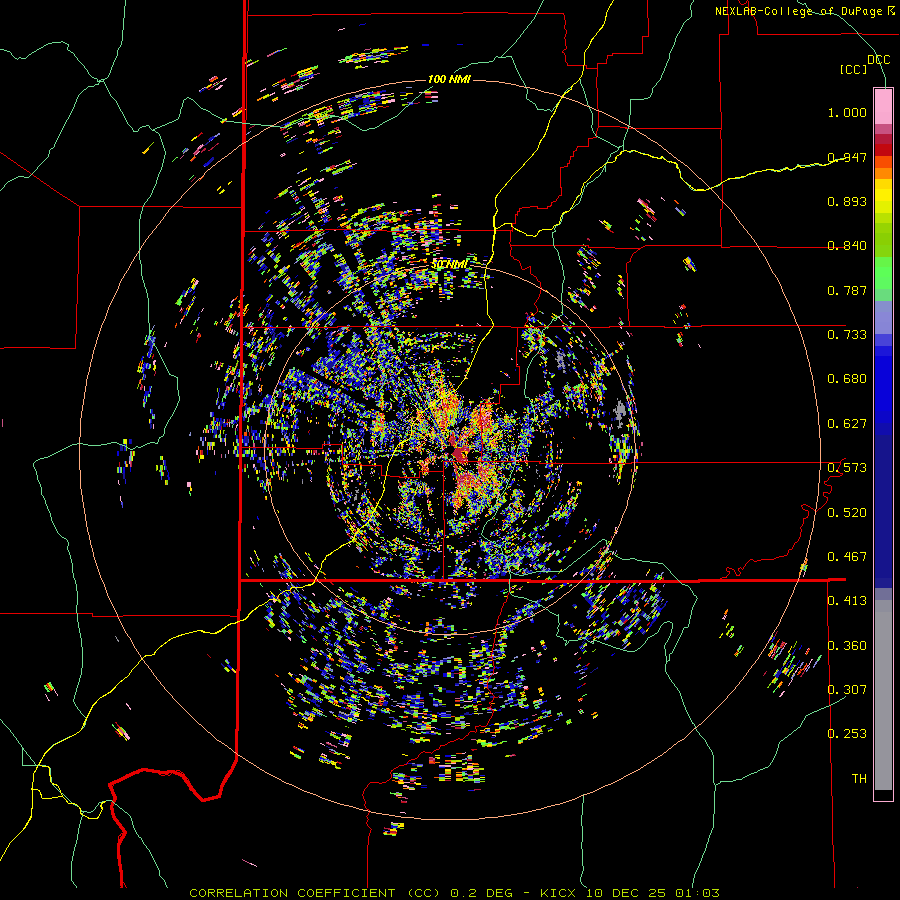Pick the bright green segment of color bar
Viewport: 900px width, 900px height.
click(x=883, y=274)
